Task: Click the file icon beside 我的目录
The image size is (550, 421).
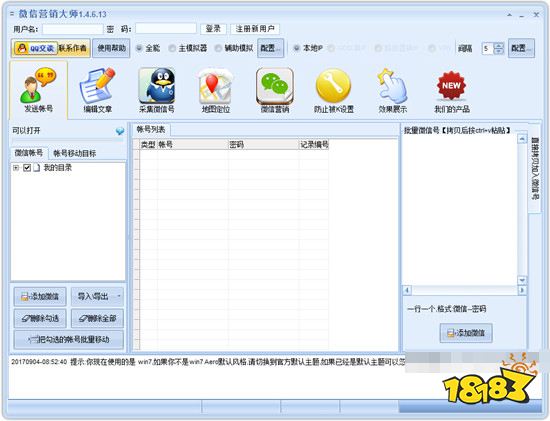Action: pos(36,168)
